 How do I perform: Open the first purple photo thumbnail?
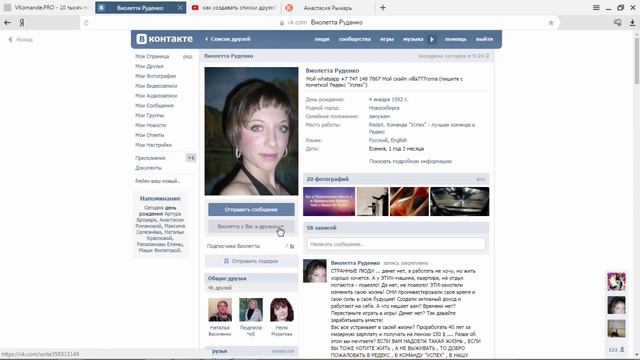point(329,201)
